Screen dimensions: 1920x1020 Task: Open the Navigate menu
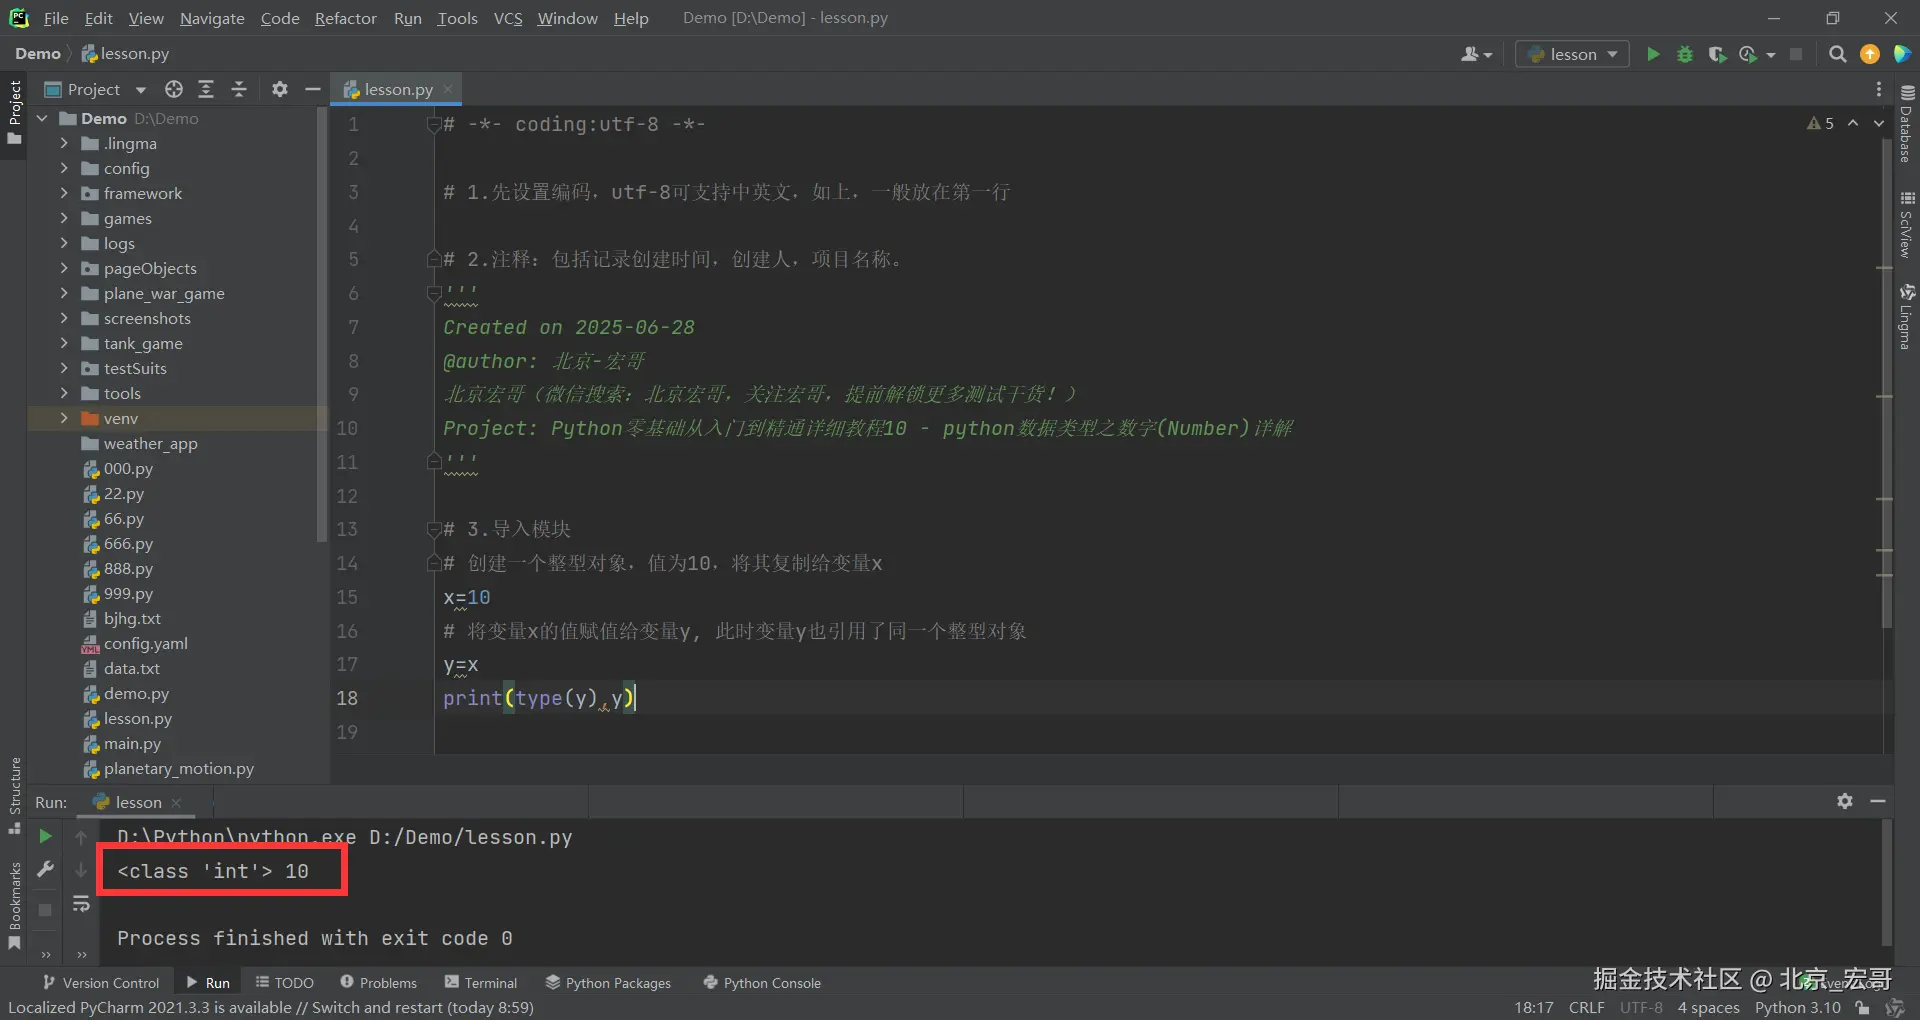(x=212, y=18)
